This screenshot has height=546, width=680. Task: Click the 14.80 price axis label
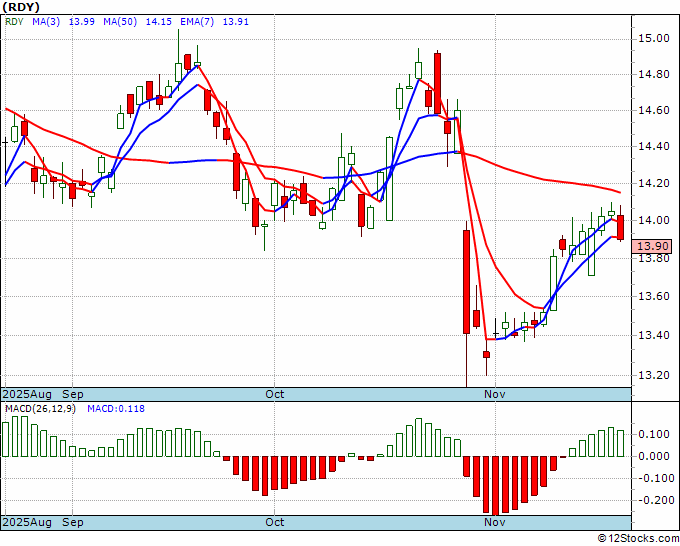click(654, 75)
